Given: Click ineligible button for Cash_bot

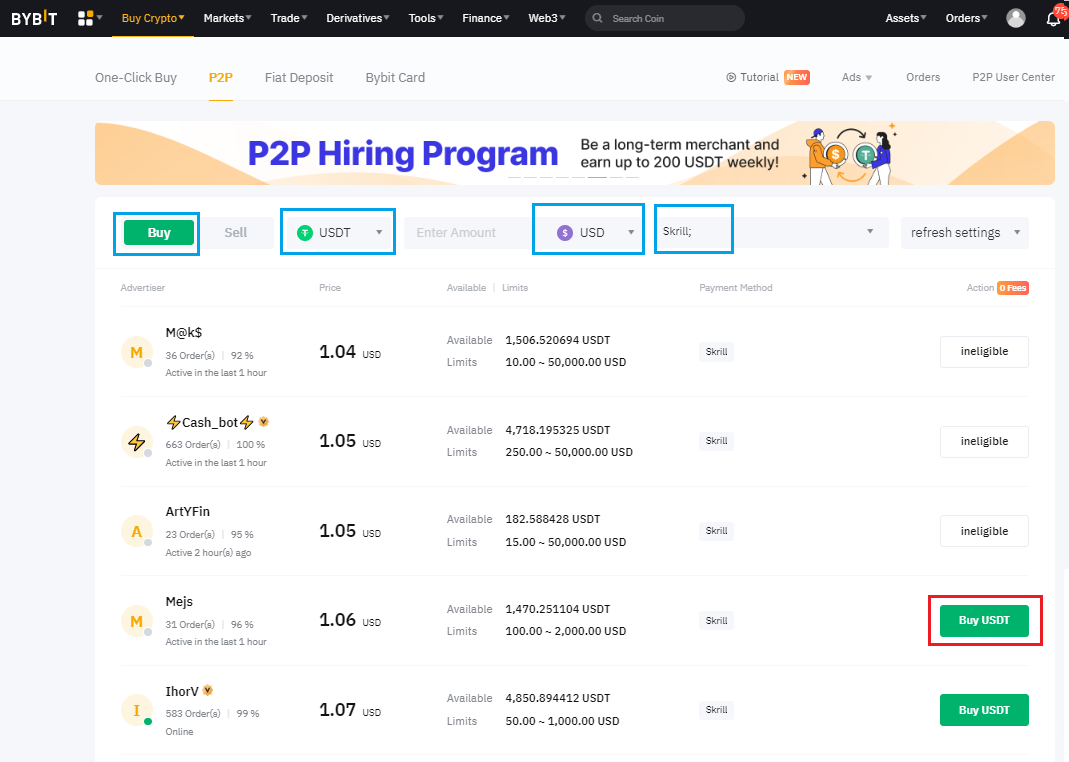Looking at the screenshot, I should tap(984, 442).
